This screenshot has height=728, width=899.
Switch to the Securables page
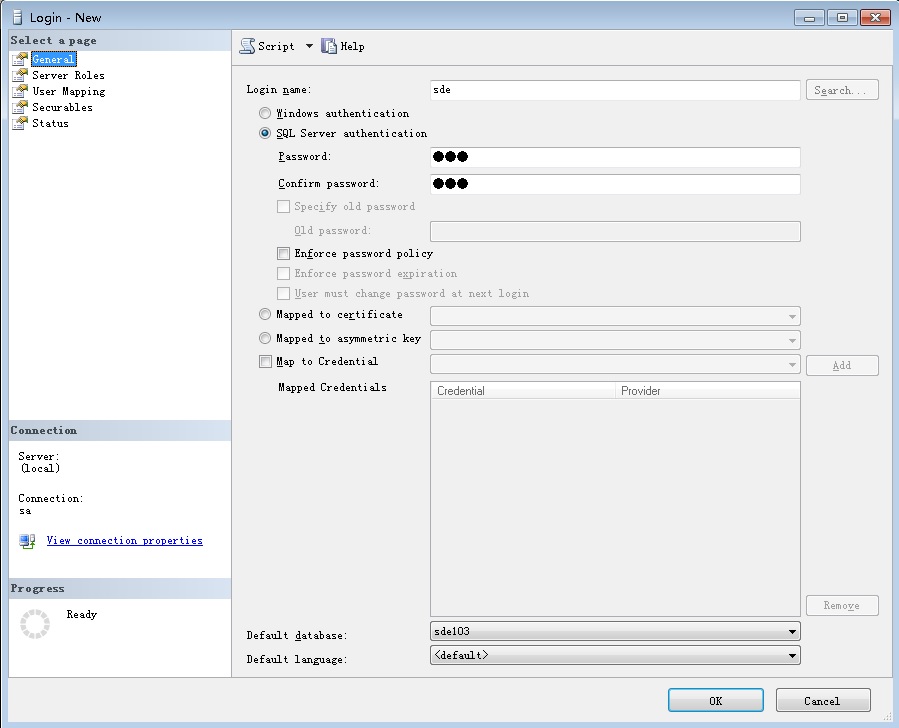point(62,107)
